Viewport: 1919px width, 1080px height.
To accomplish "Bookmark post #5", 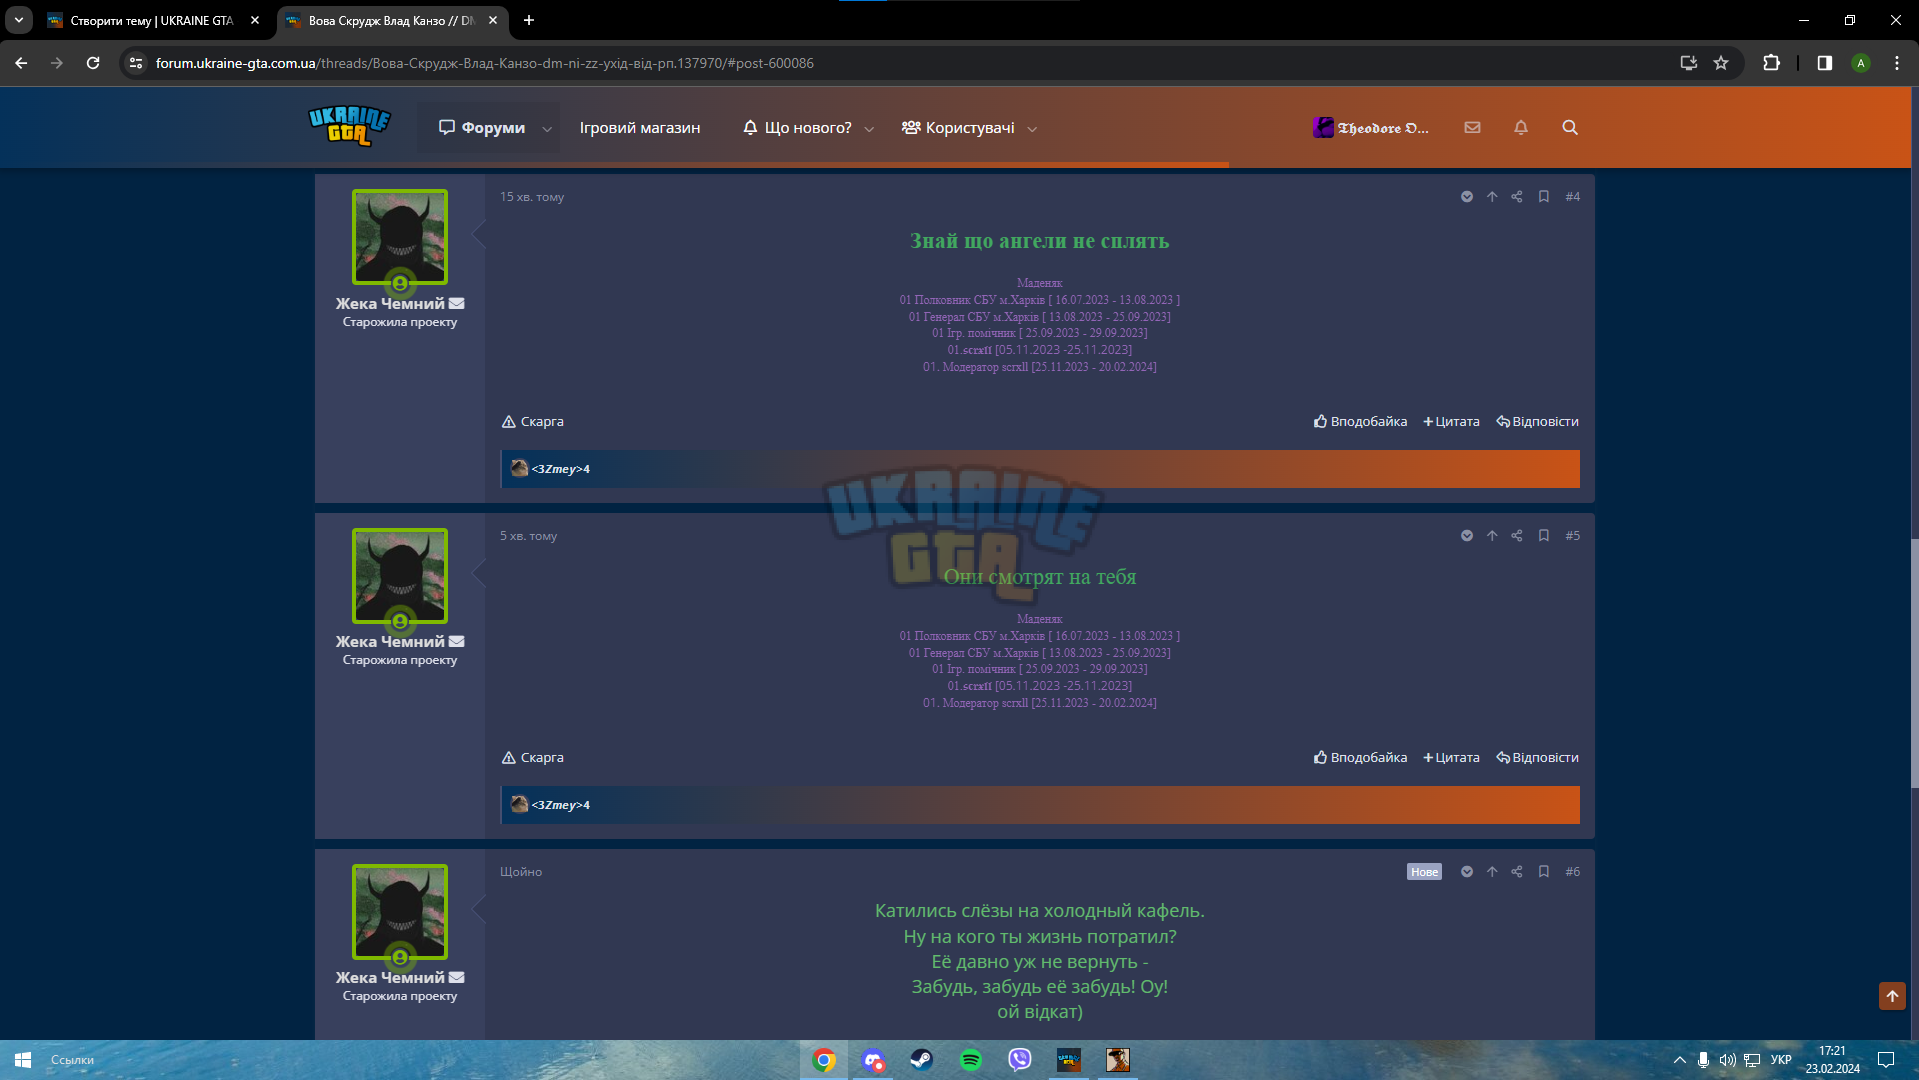I will click(x=1544, y=536).
